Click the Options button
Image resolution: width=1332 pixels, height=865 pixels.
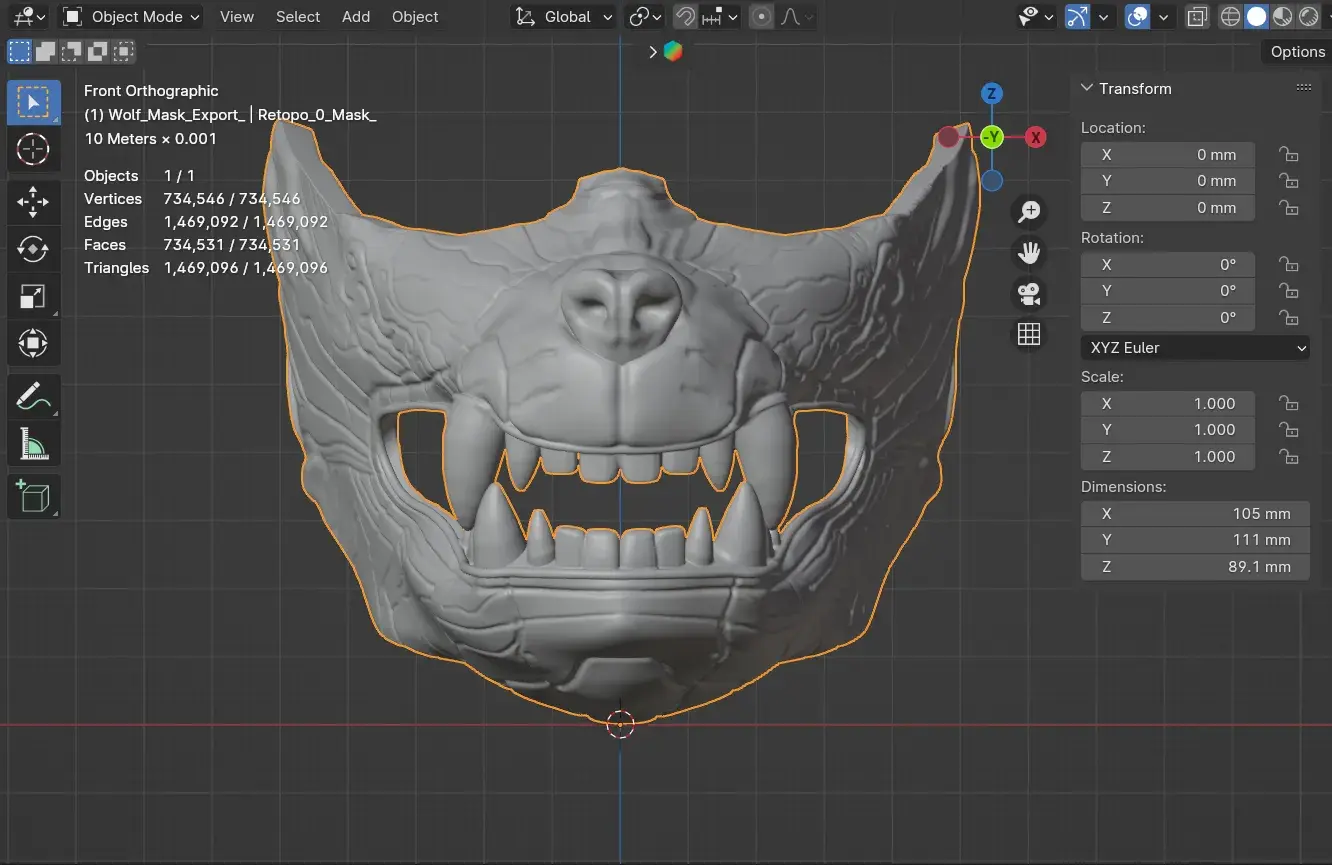click(x=1298, y=52)
